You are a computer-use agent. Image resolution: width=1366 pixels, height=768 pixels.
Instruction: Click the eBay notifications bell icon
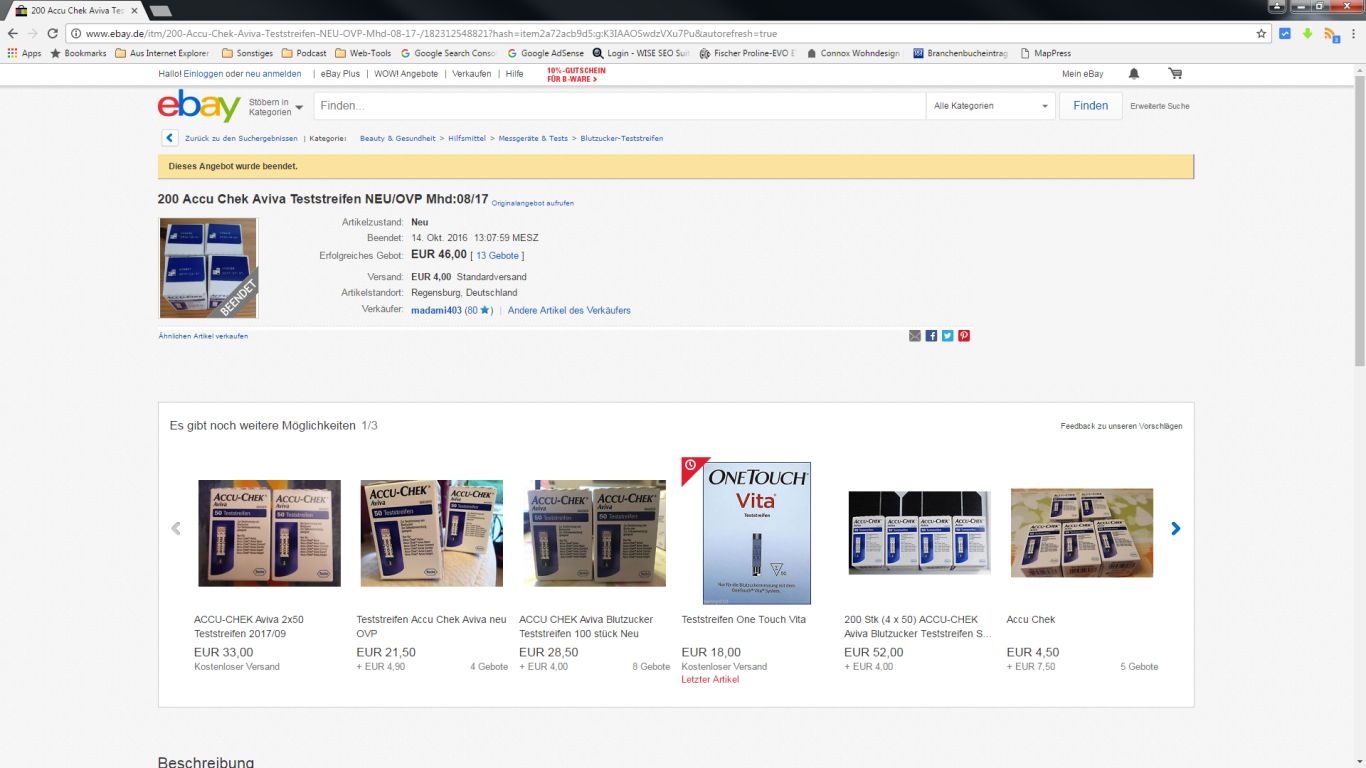click(x=1133, y=74)
